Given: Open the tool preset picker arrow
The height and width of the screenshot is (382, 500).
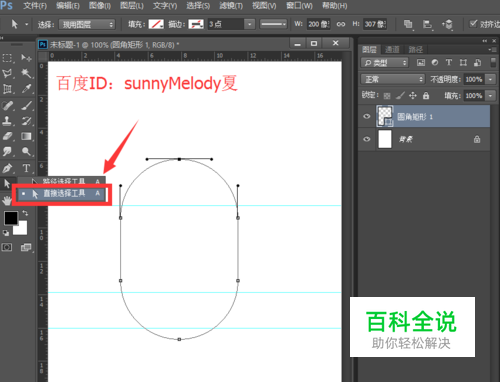Looking at the screenshot, I should (x=26, y=24).
